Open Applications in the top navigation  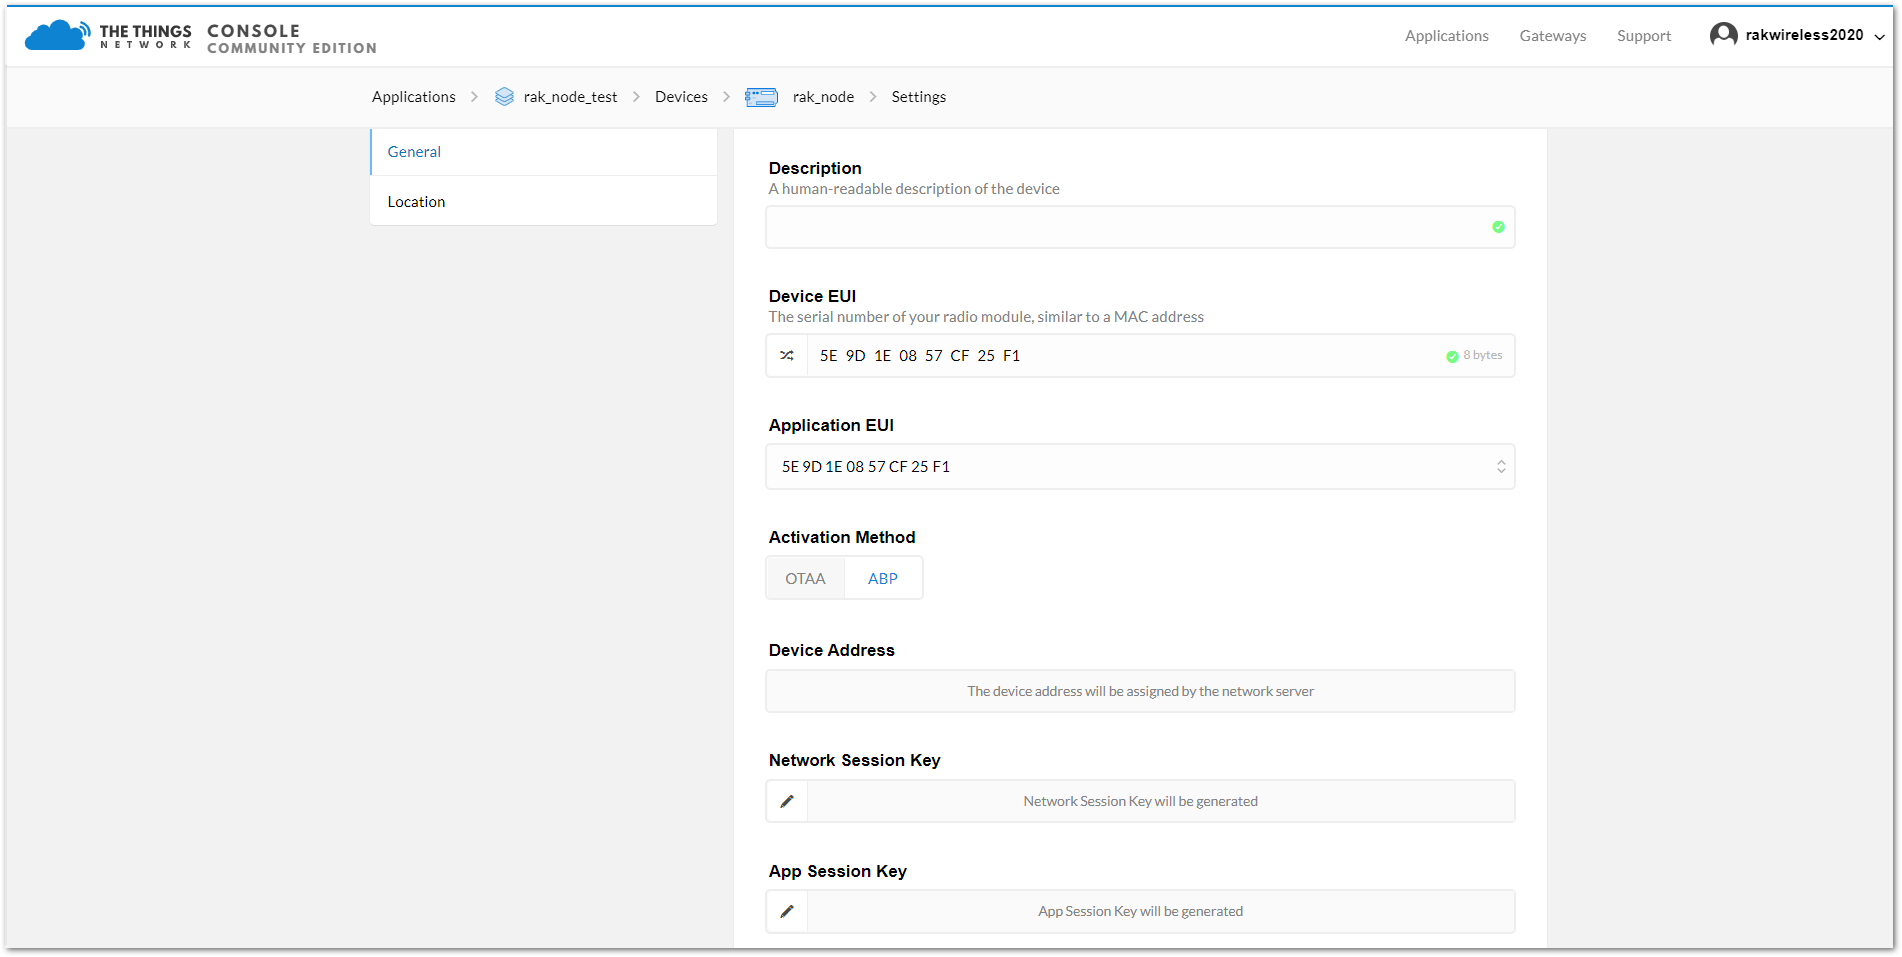1446,36
